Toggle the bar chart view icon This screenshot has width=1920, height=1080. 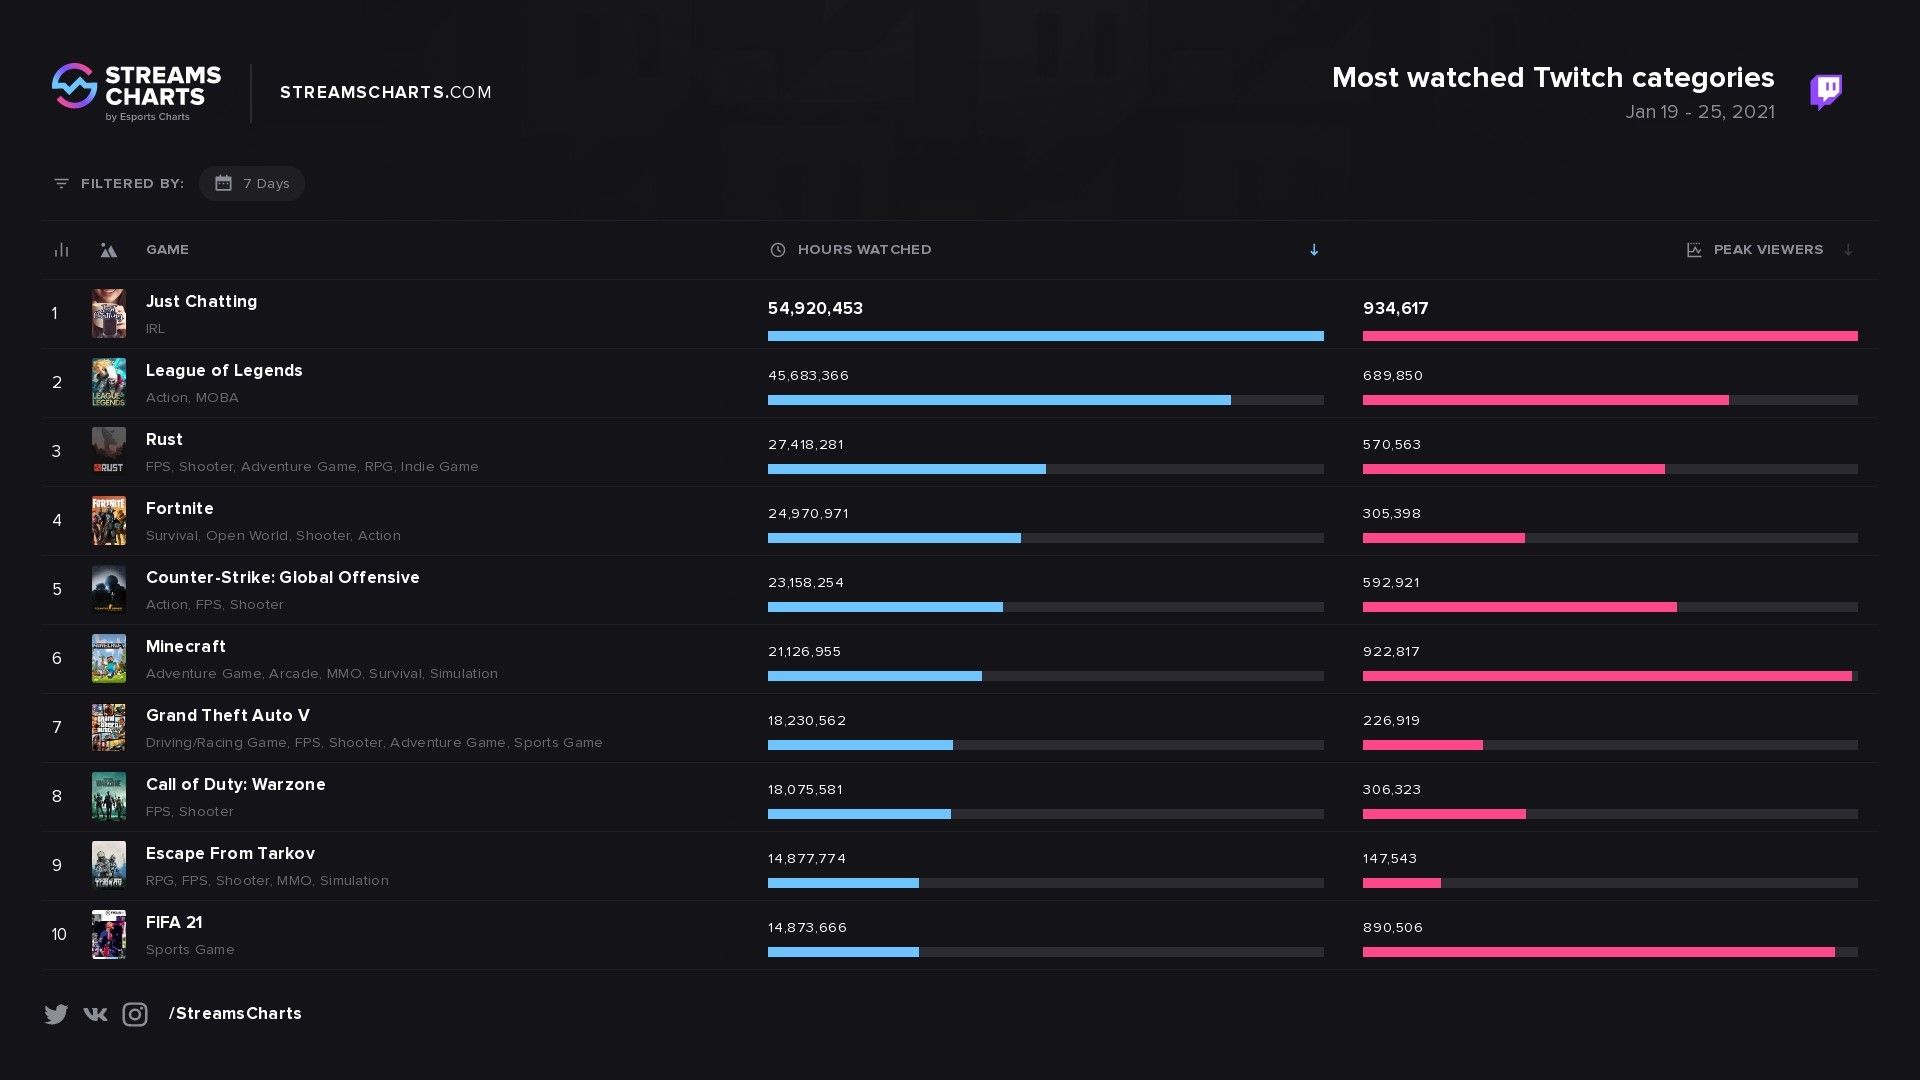pyautogui.click(x=61, y=248)
